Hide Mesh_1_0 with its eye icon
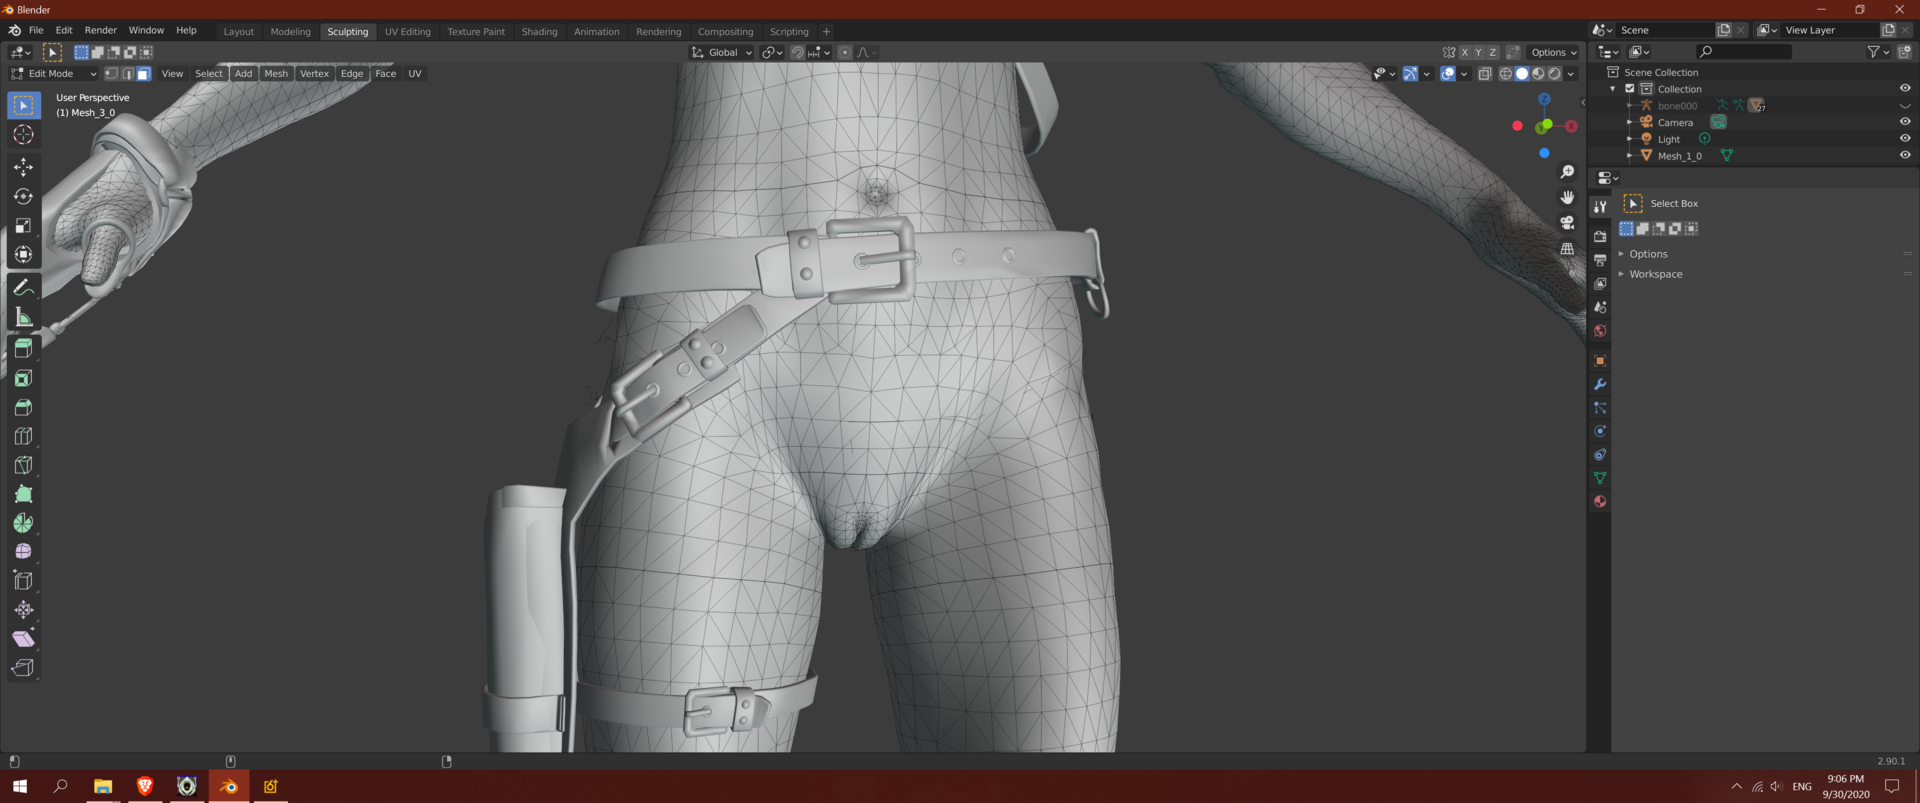Screen dimensions: 1920x803 1905,155
